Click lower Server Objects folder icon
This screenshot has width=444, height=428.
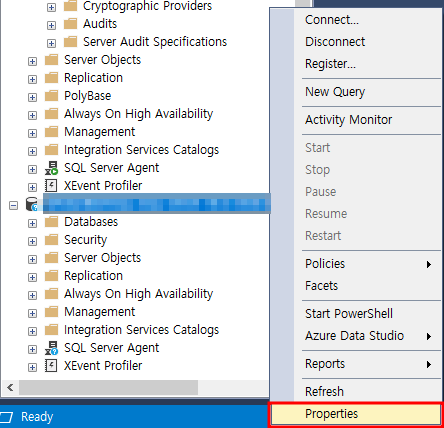click(x=51, y=257)
